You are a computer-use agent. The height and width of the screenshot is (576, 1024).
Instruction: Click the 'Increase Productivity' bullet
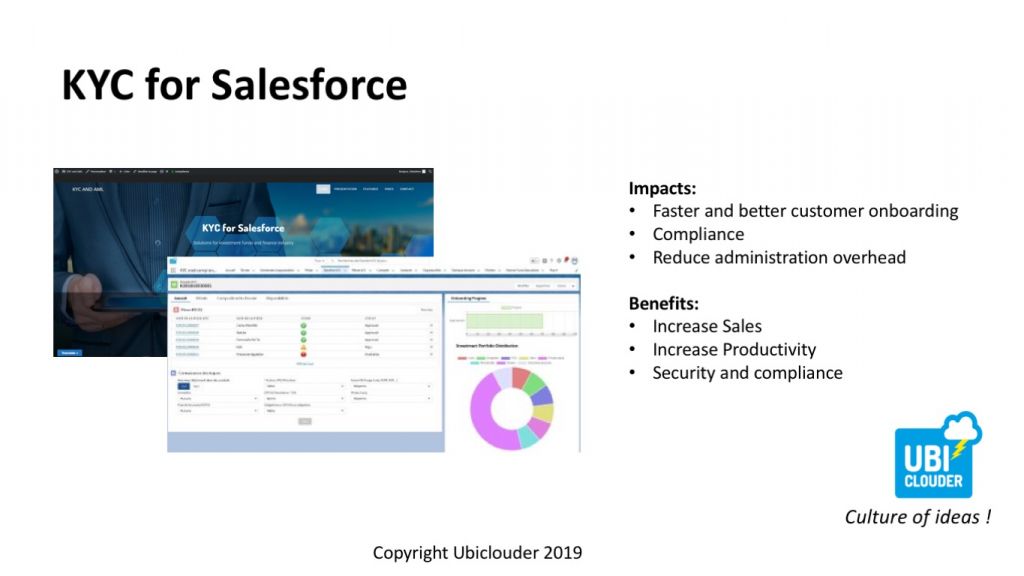pos(734,349)
